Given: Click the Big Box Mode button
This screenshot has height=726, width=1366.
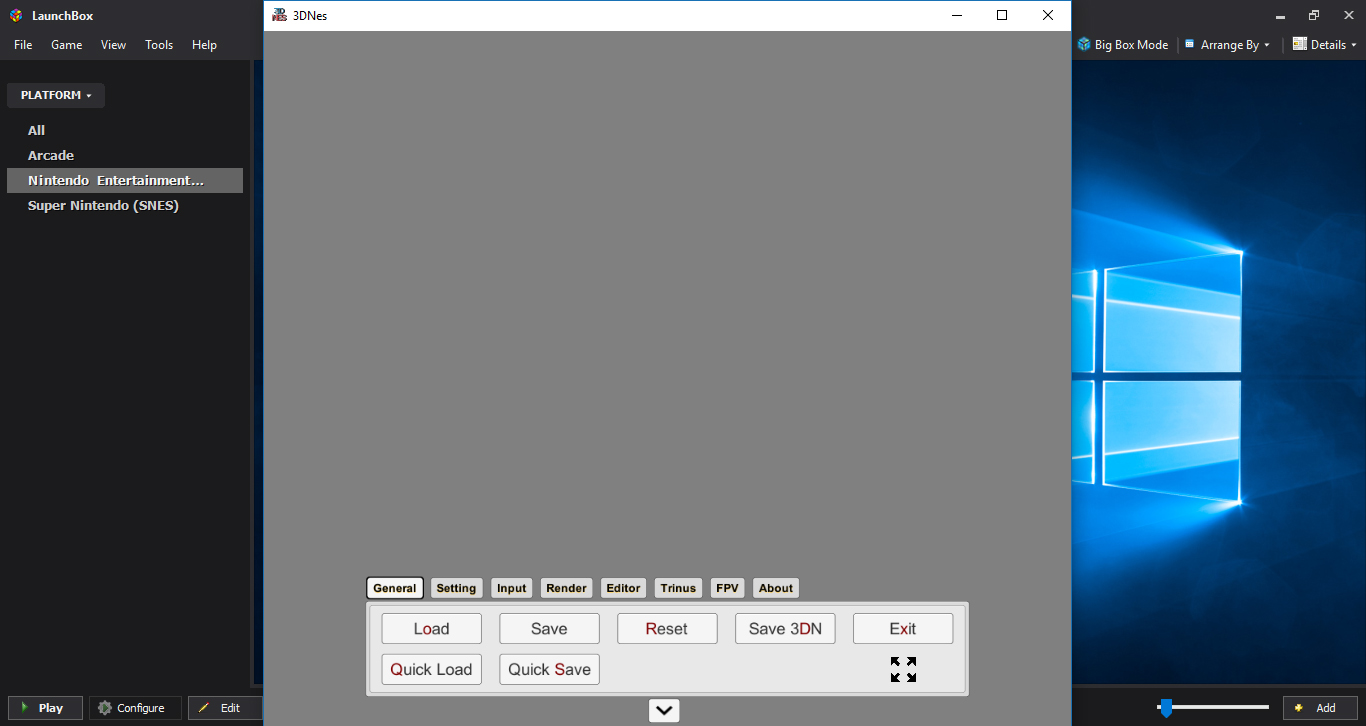Looking at the screenshot, I should [1122, 45].
